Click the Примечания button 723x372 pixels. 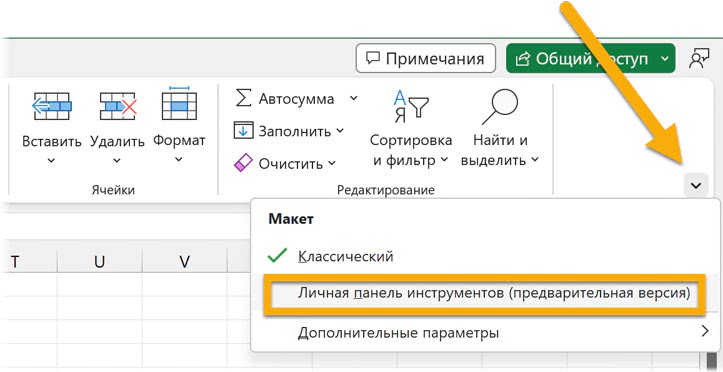point(426,59)
